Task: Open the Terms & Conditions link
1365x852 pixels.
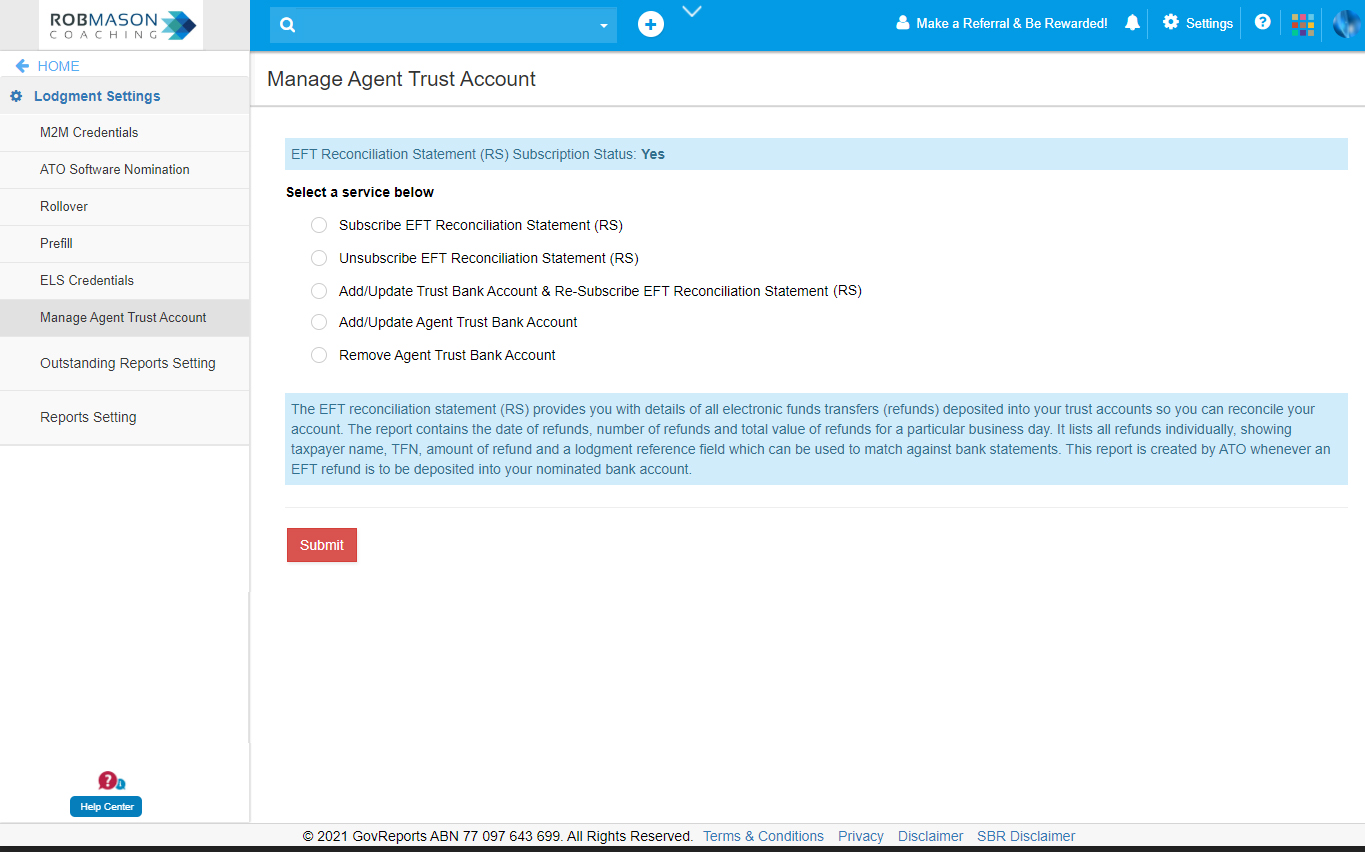Action: point(763,836)
